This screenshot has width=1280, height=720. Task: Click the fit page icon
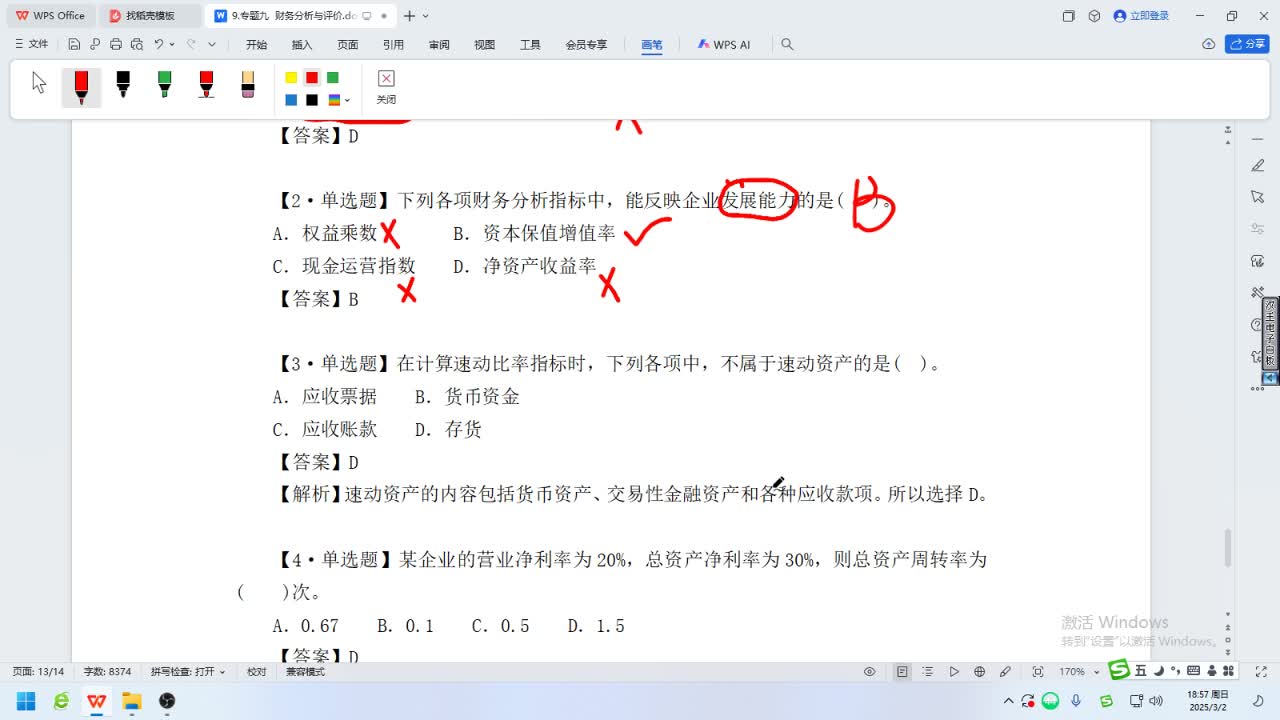tap(1038, 672)
